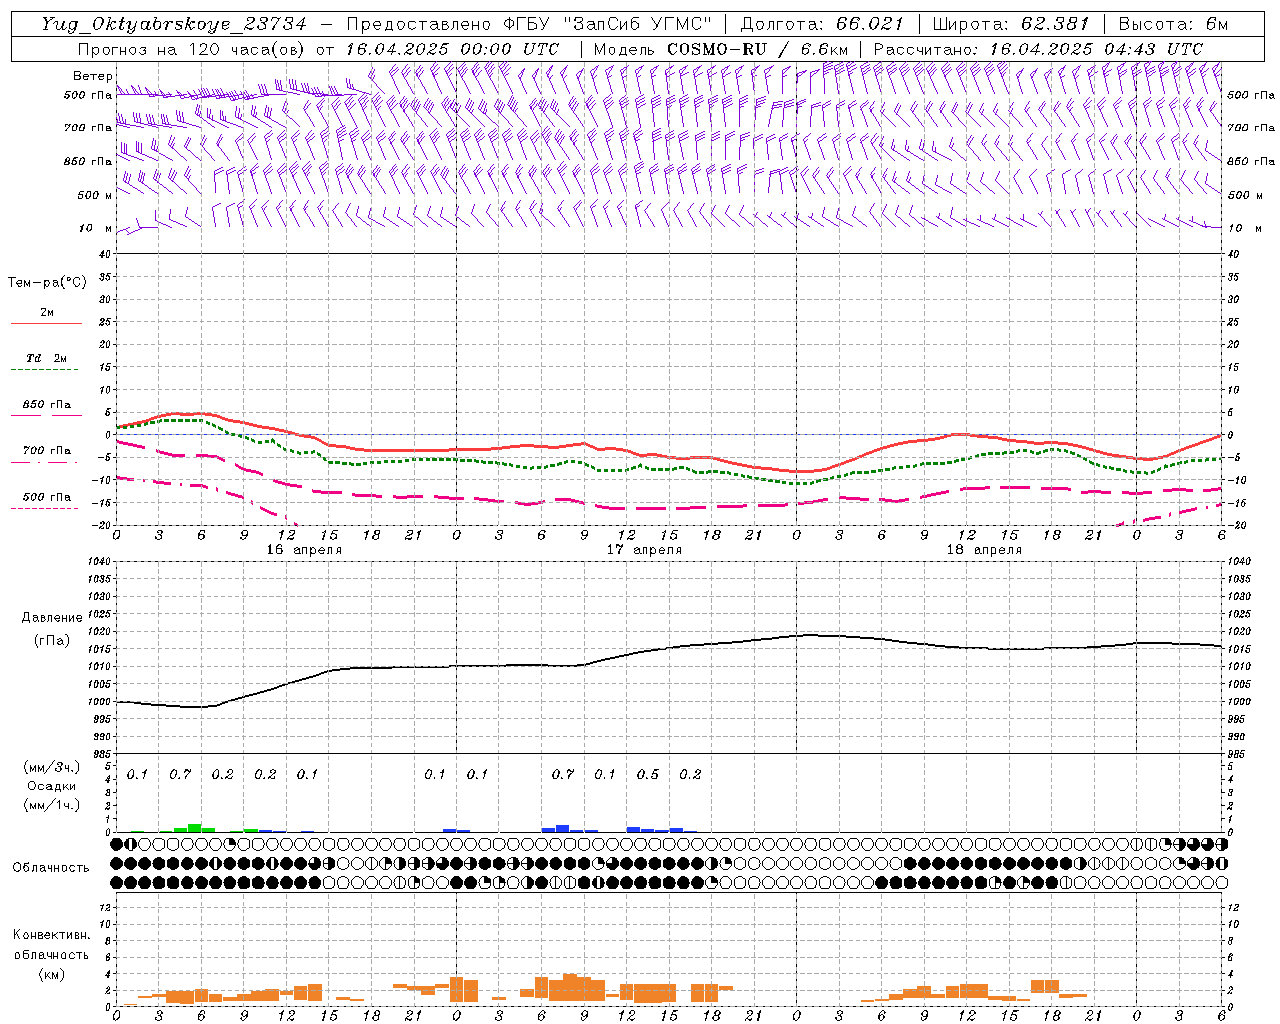This screenshot has width=1280, height=1024.
Task: Click the green dashed line sample under "Td 2м"
Action: [x=46, y=369]
